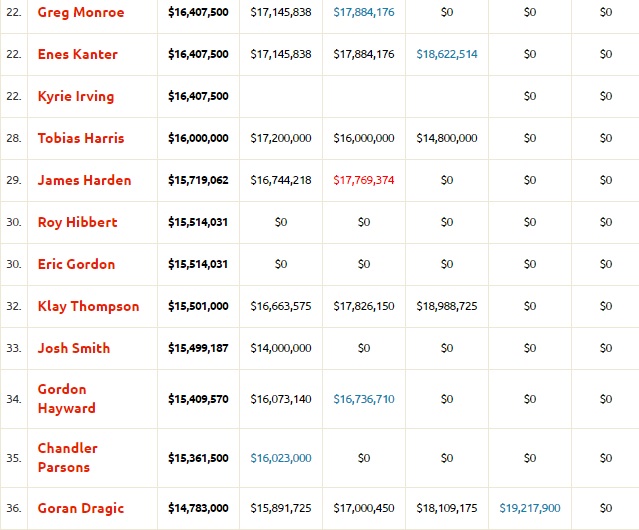Select Josh Smith's $14,000,000 salary cell
Viewport: 639px width, 530px height.
(x=281, y=348)
